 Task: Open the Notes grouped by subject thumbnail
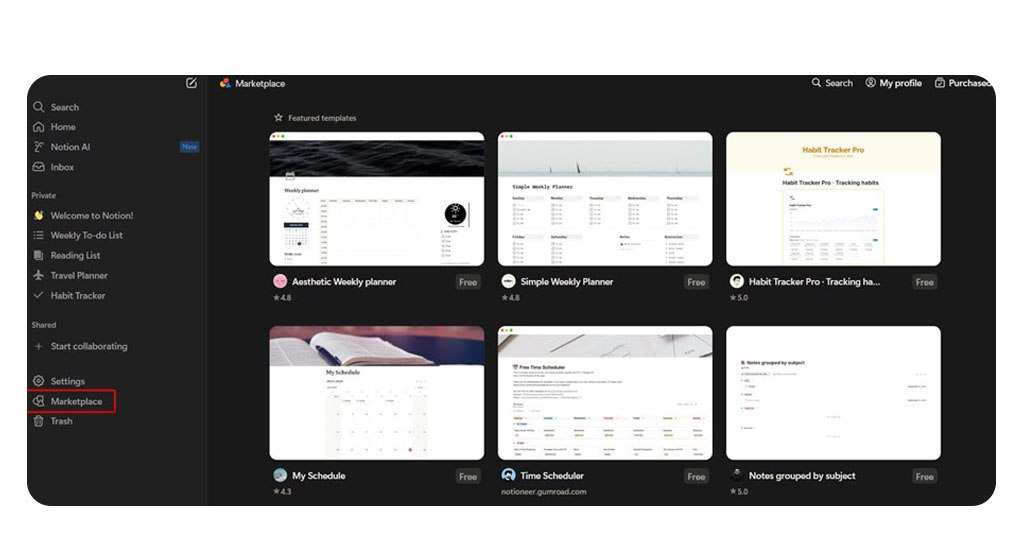coord(833,393)
